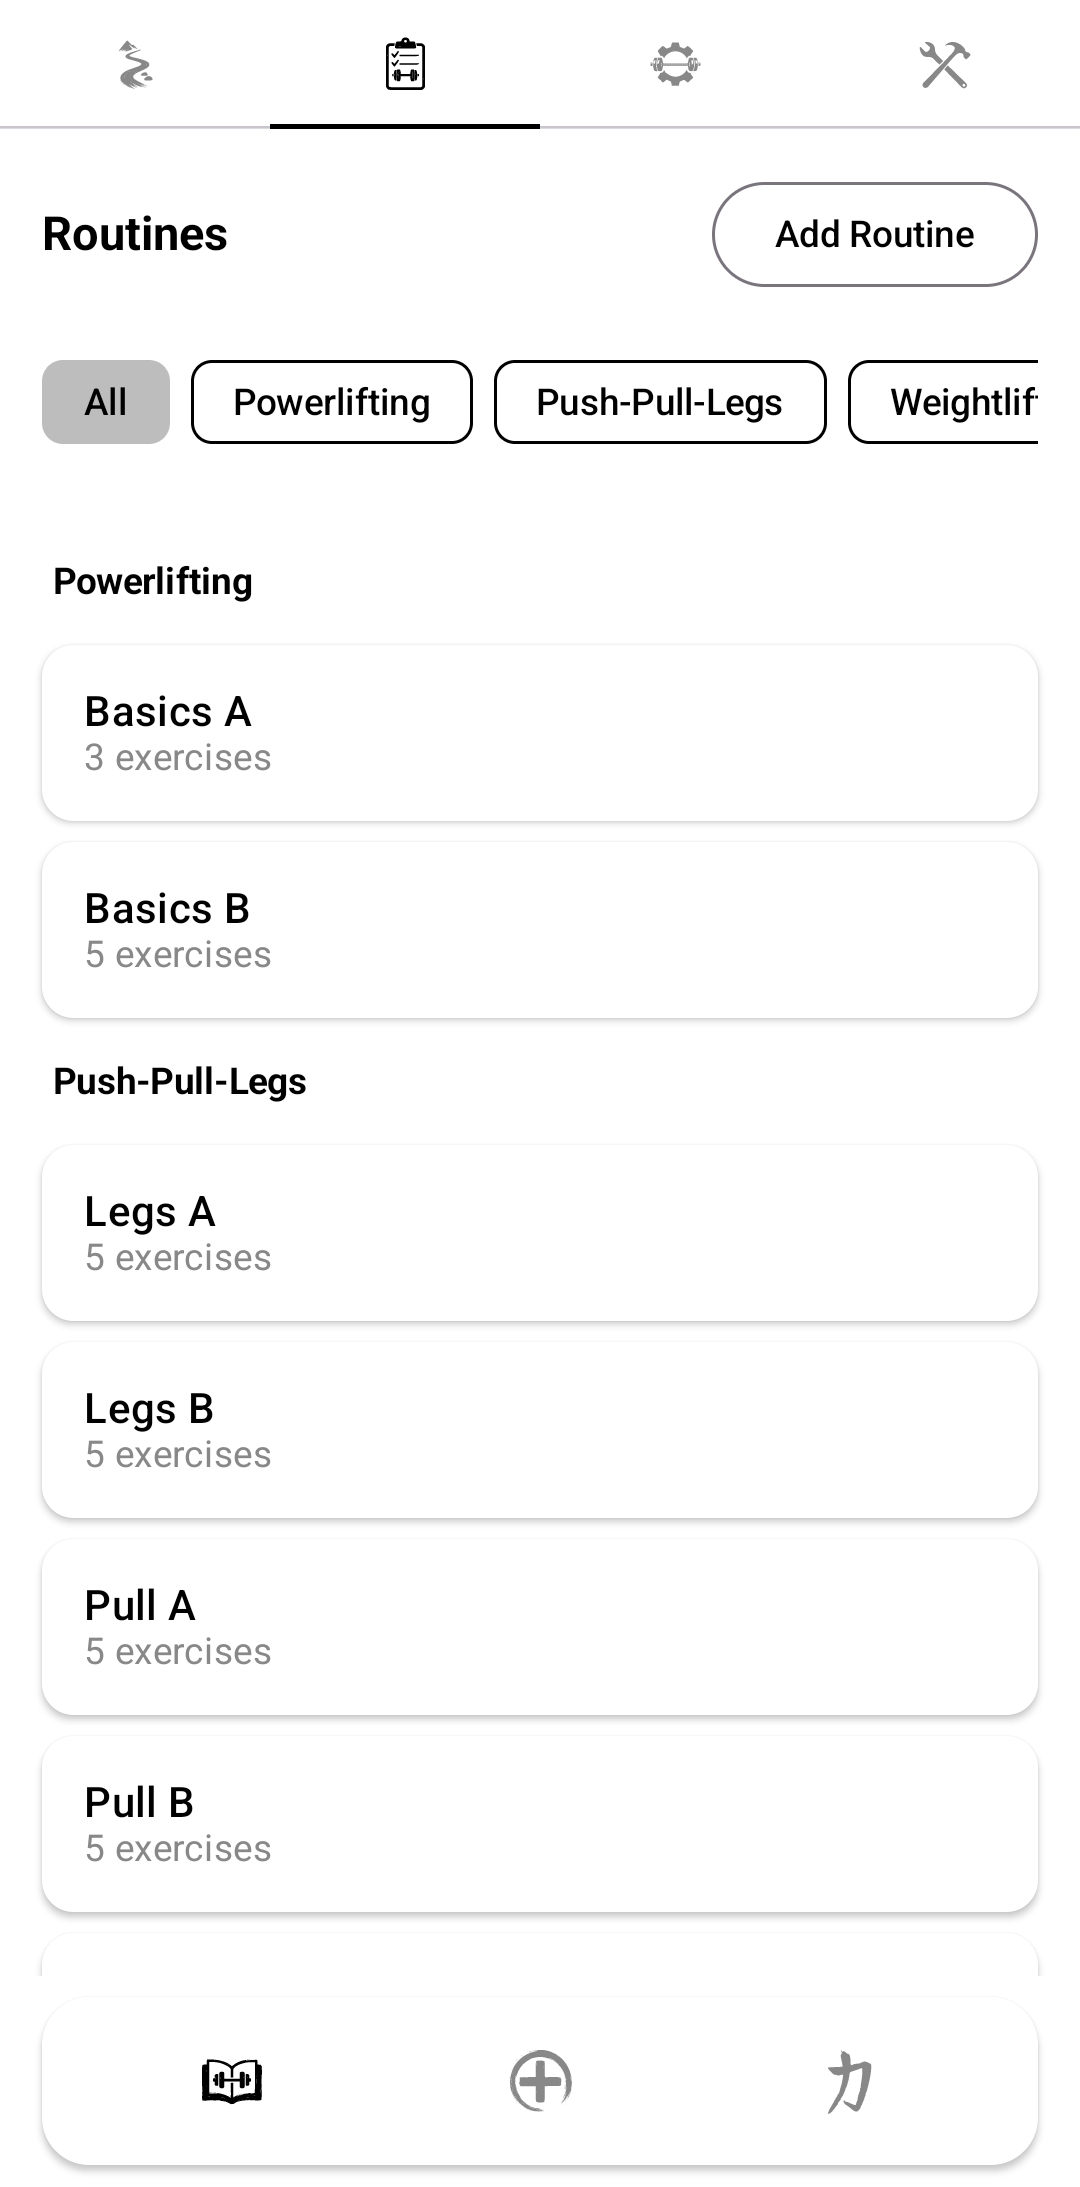Viewport: 1080px width, 2187px height.
Task: Open the barbell gear icon tab
Action: (x=675, y=65)
